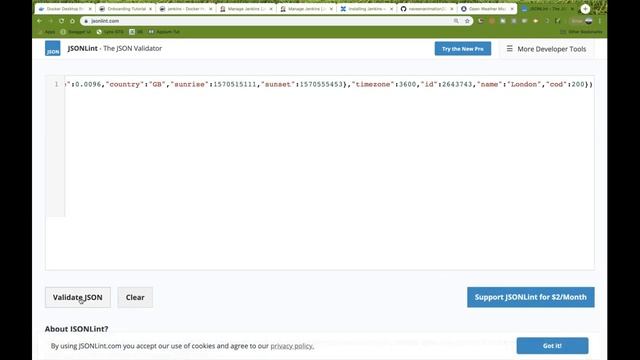
Task: Click the "GB" value in JSON
Action: click(157, 84)
